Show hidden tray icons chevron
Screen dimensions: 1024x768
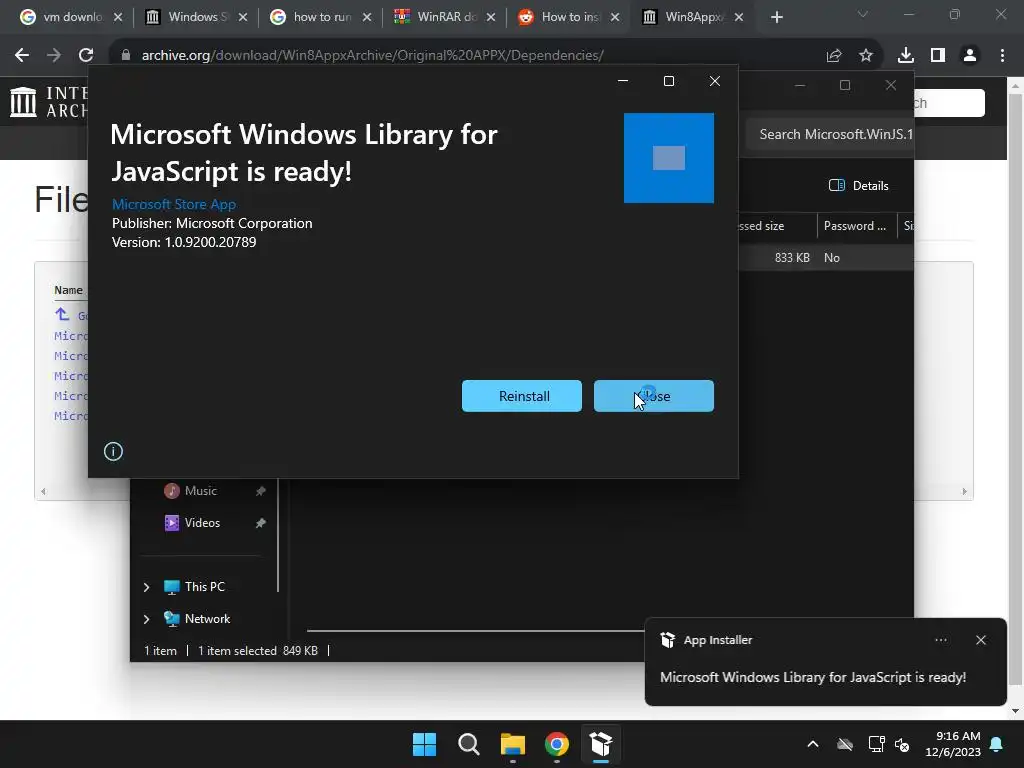click(812, 744)
